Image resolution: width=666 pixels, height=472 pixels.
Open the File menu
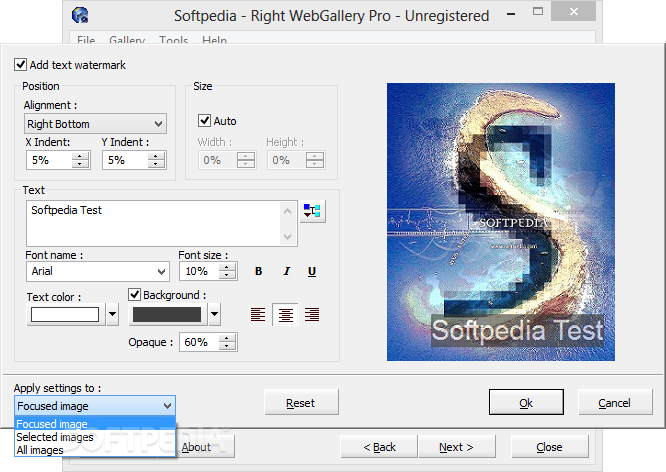[86, 40]
